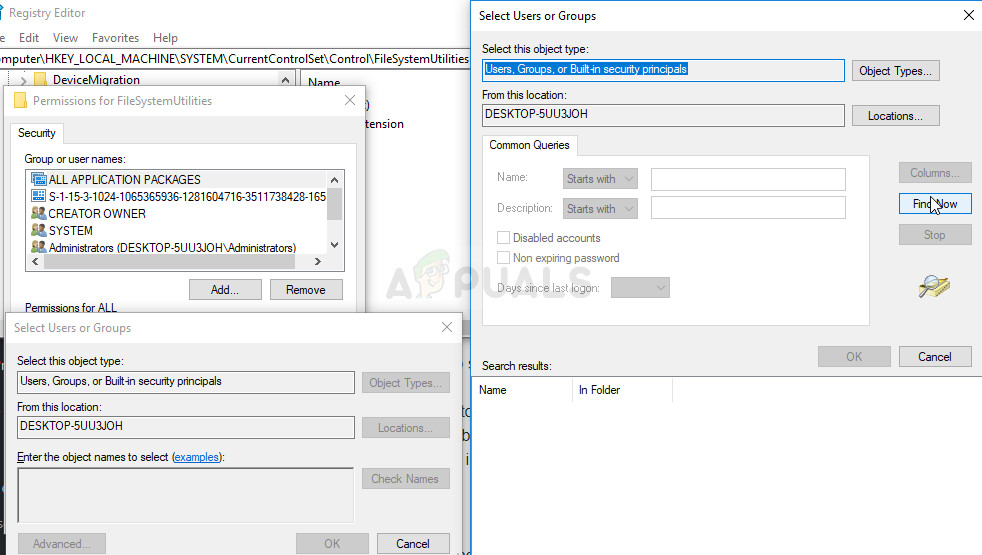
Task: Open the View menu in Registry Editor
Action: click(x=65, y=38)
